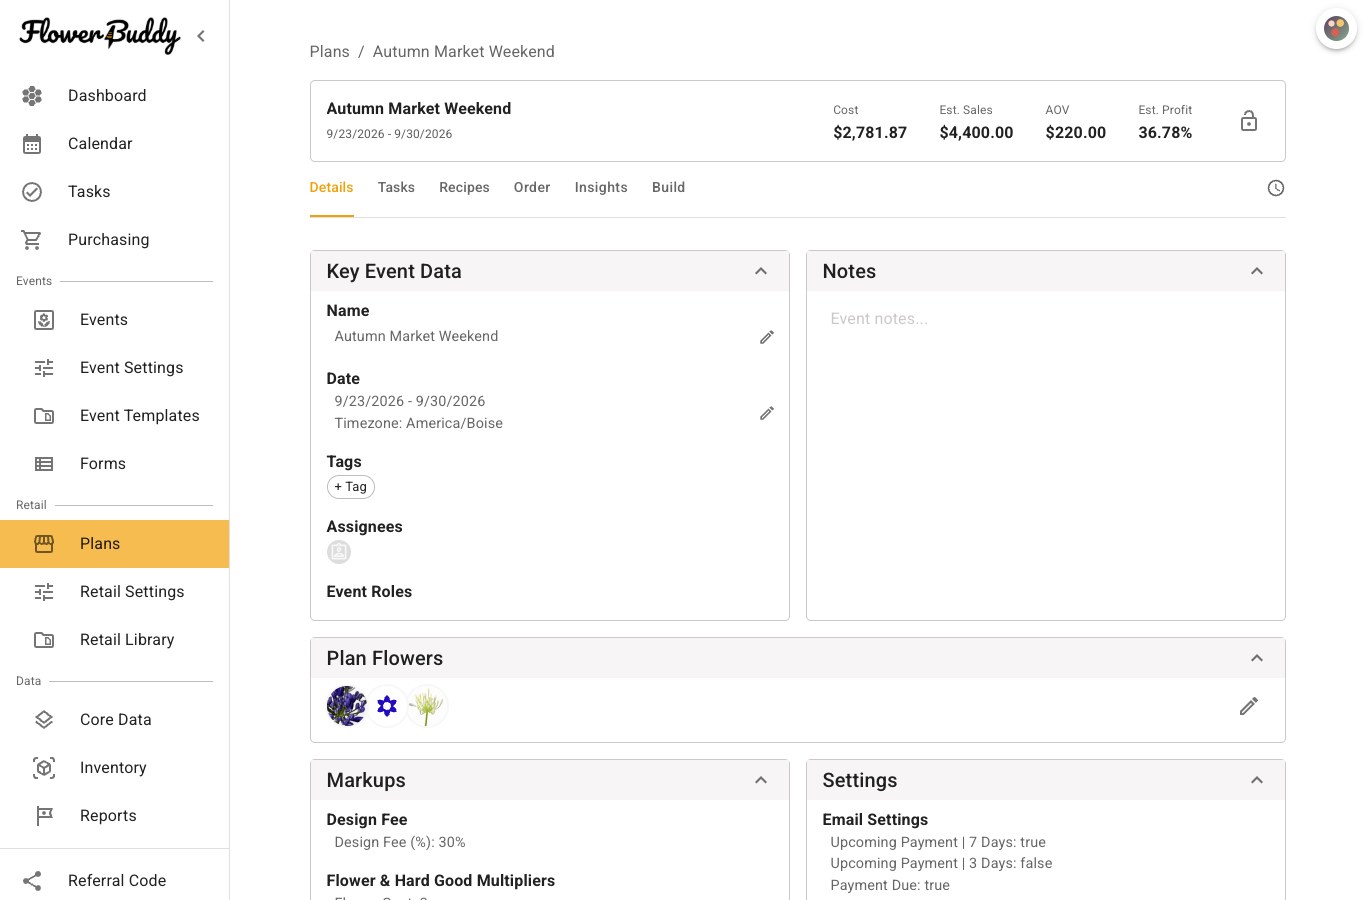Open Core Data

(x=114, y=720)
